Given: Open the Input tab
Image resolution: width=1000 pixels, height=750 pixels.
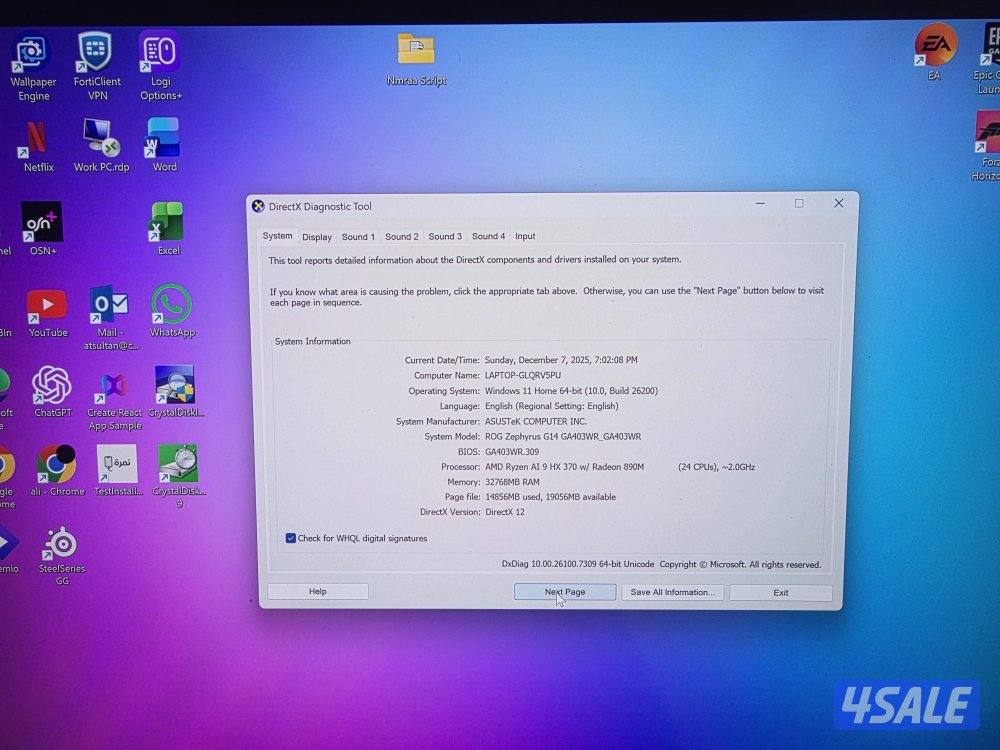Looking at the screenshot, I should tap(525, 237).
